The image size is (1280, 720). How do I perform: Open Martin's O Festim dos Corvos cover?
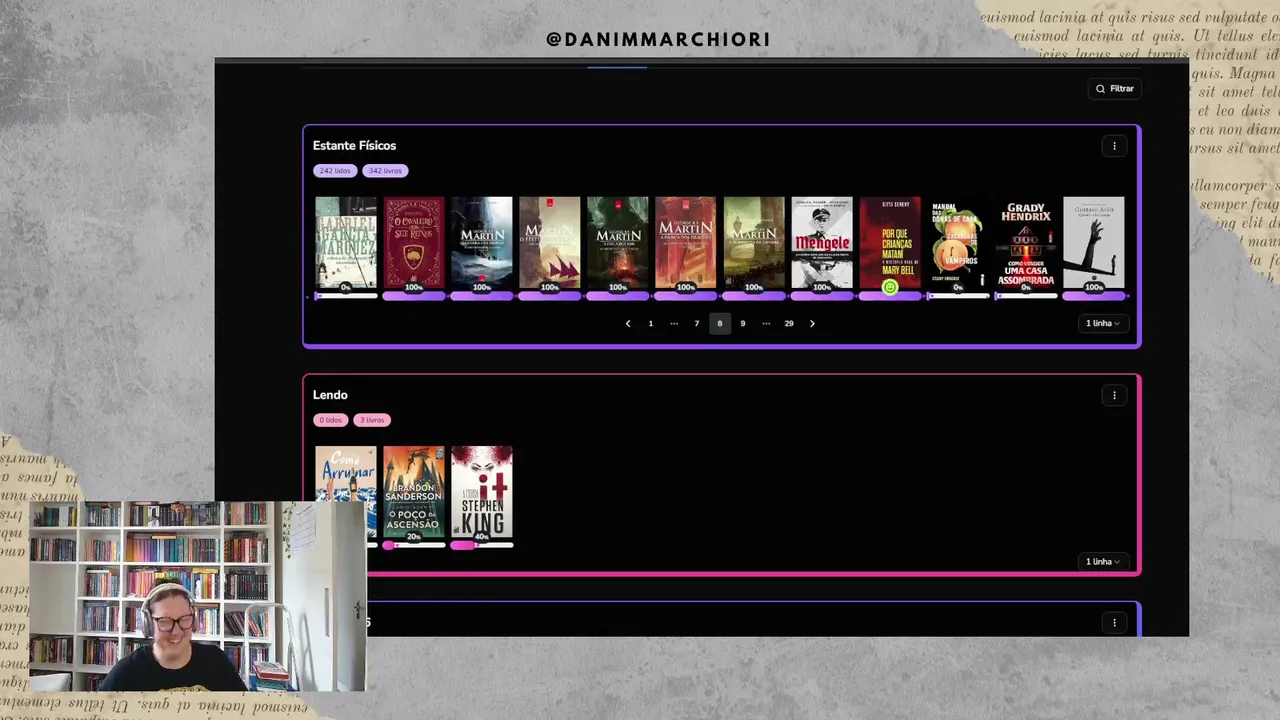pyautogui.click(x=550, y=243)
